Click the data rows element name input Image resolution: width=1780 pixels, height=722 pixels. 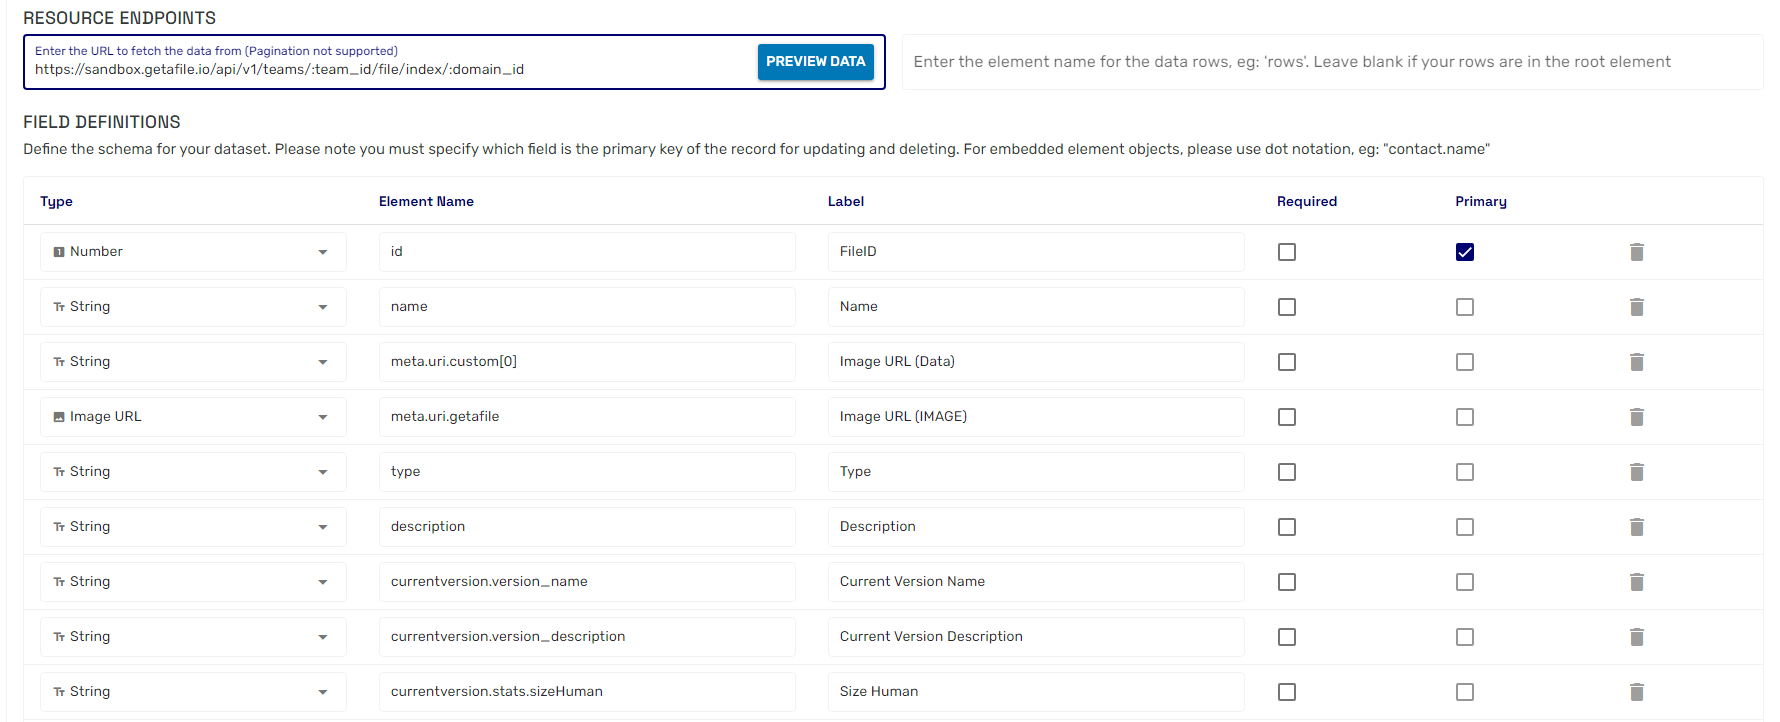pos(1331,62)
